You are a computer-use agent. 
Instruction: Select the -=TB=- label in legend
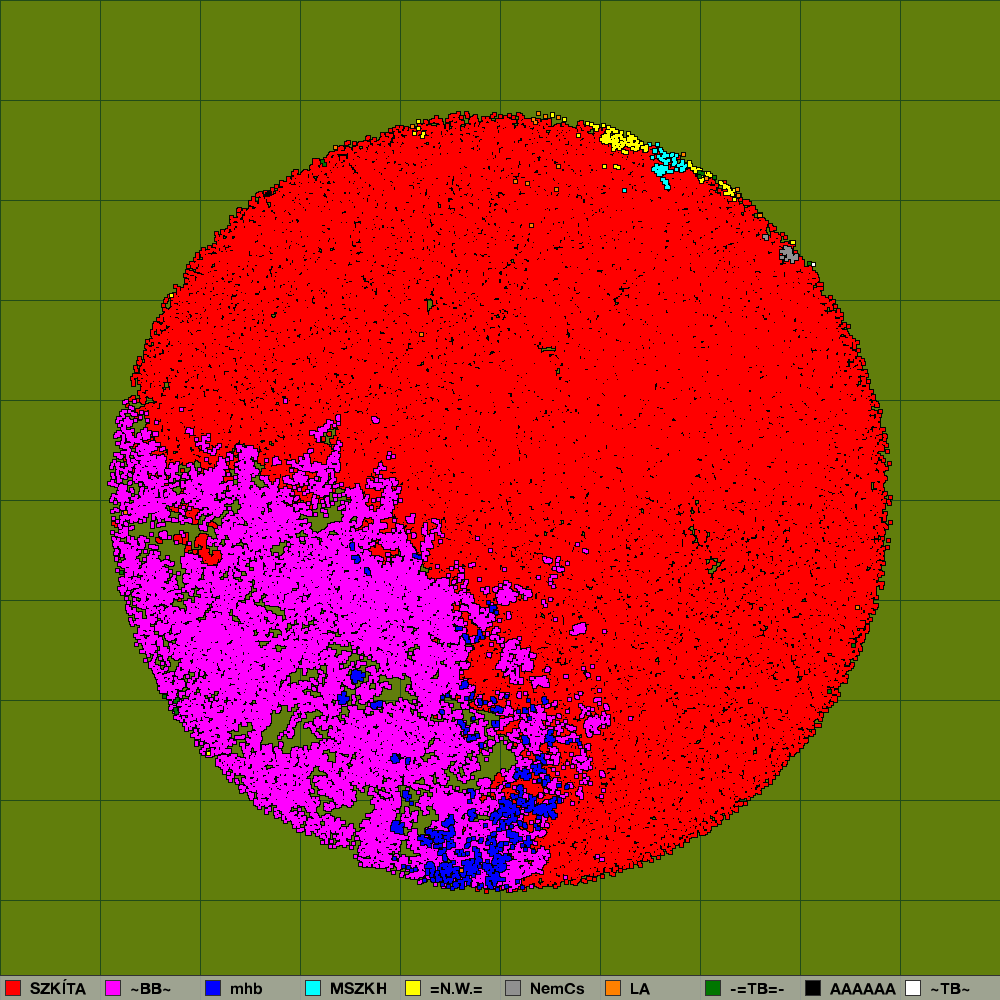click(756, 989)
